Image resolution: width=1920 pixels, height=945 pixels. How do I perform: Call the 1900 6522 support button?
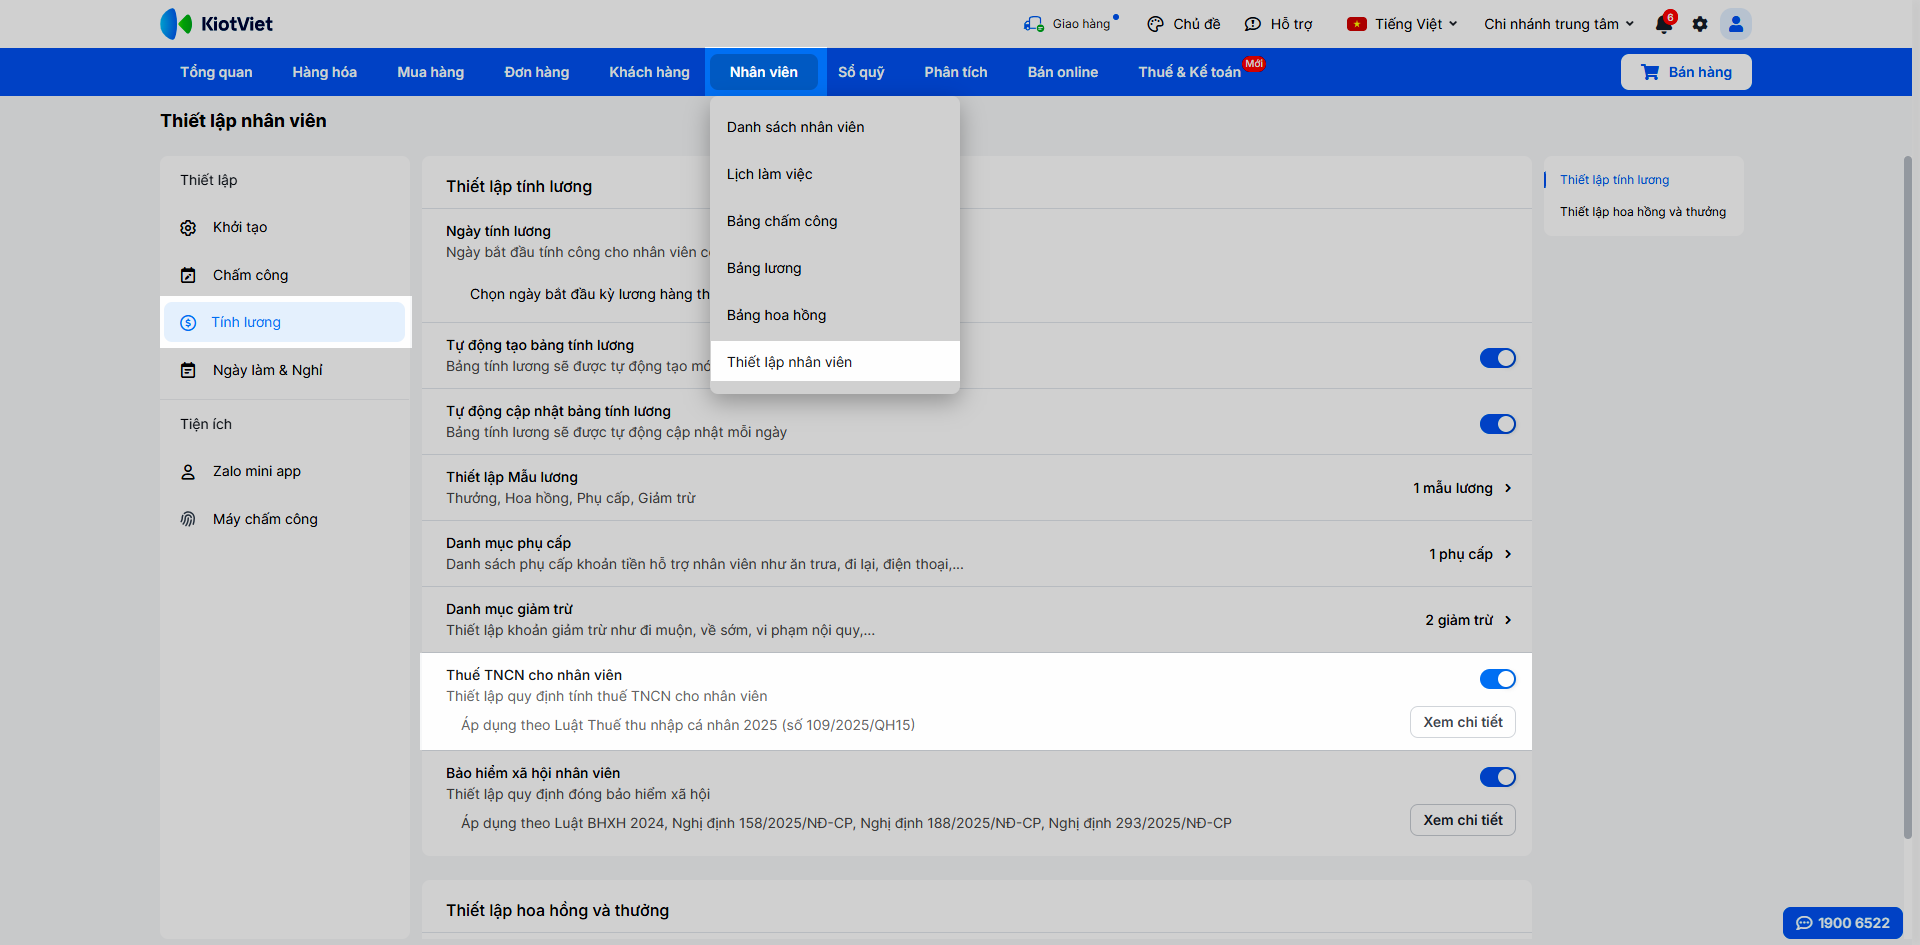[1843, 923]
